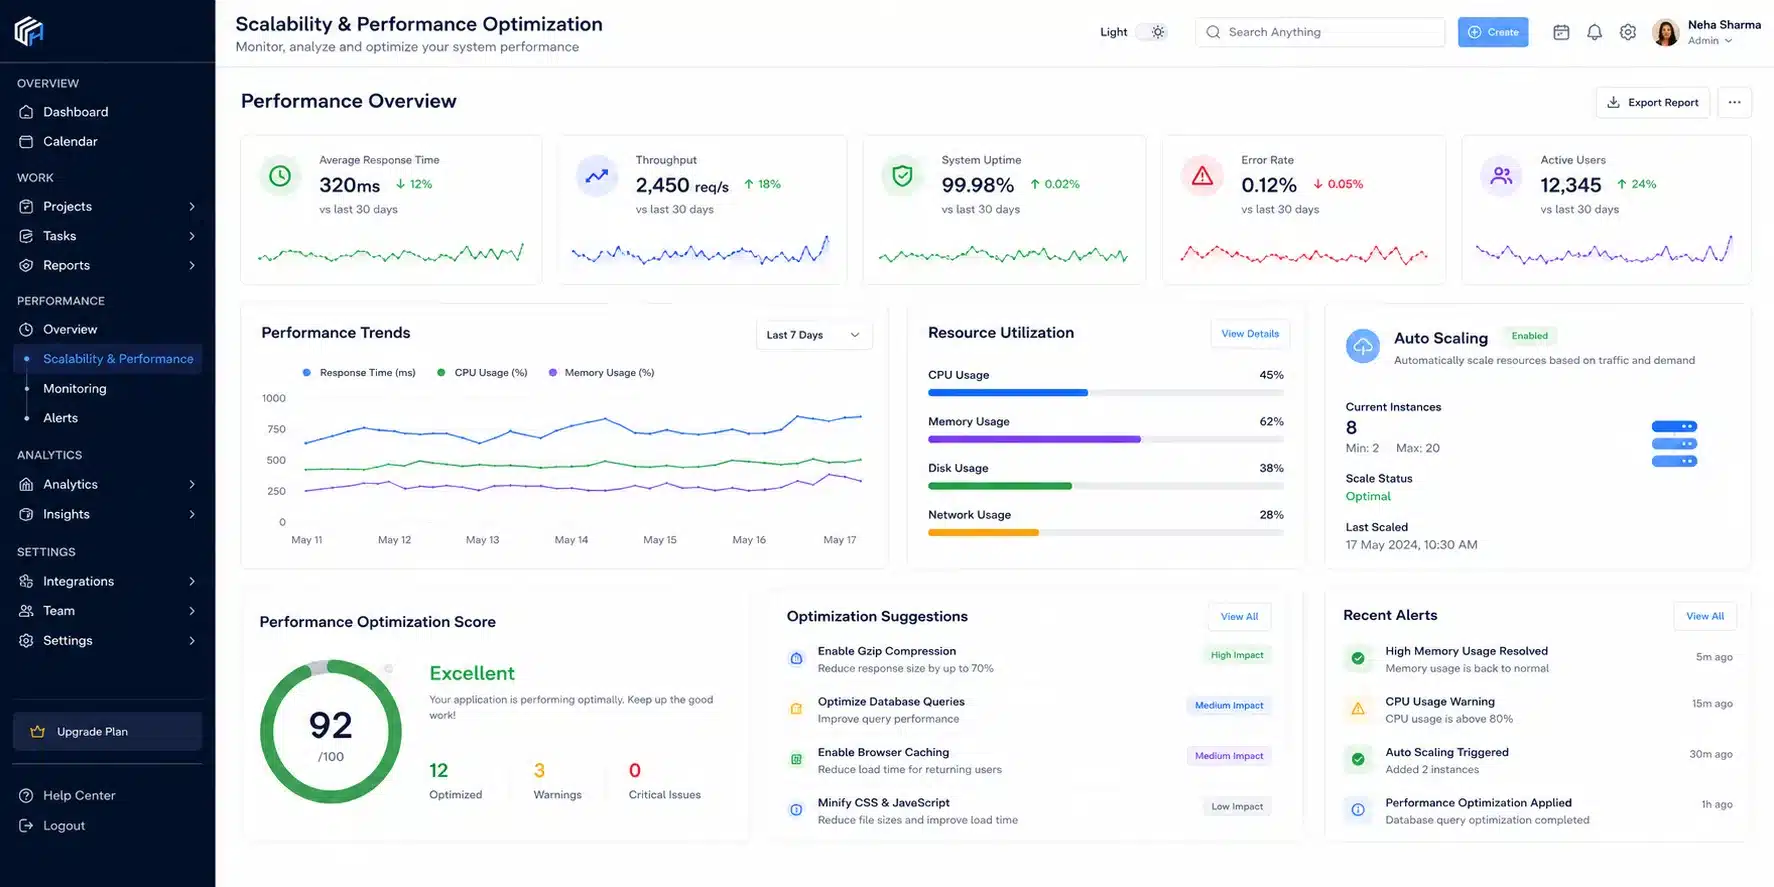The image size is (1774, 887).
Task: Toggle the Light theme switch
Action: tap(1151, 32)
